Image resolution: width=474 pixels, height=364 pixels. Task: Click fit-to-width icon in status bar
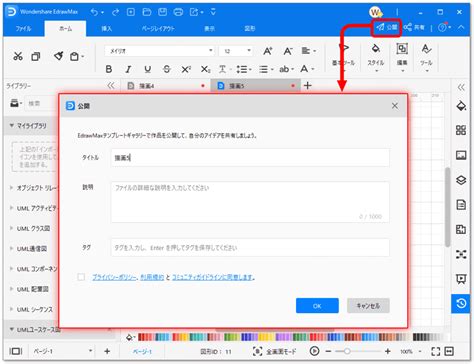pyautogui.click(x=449, y=351)
